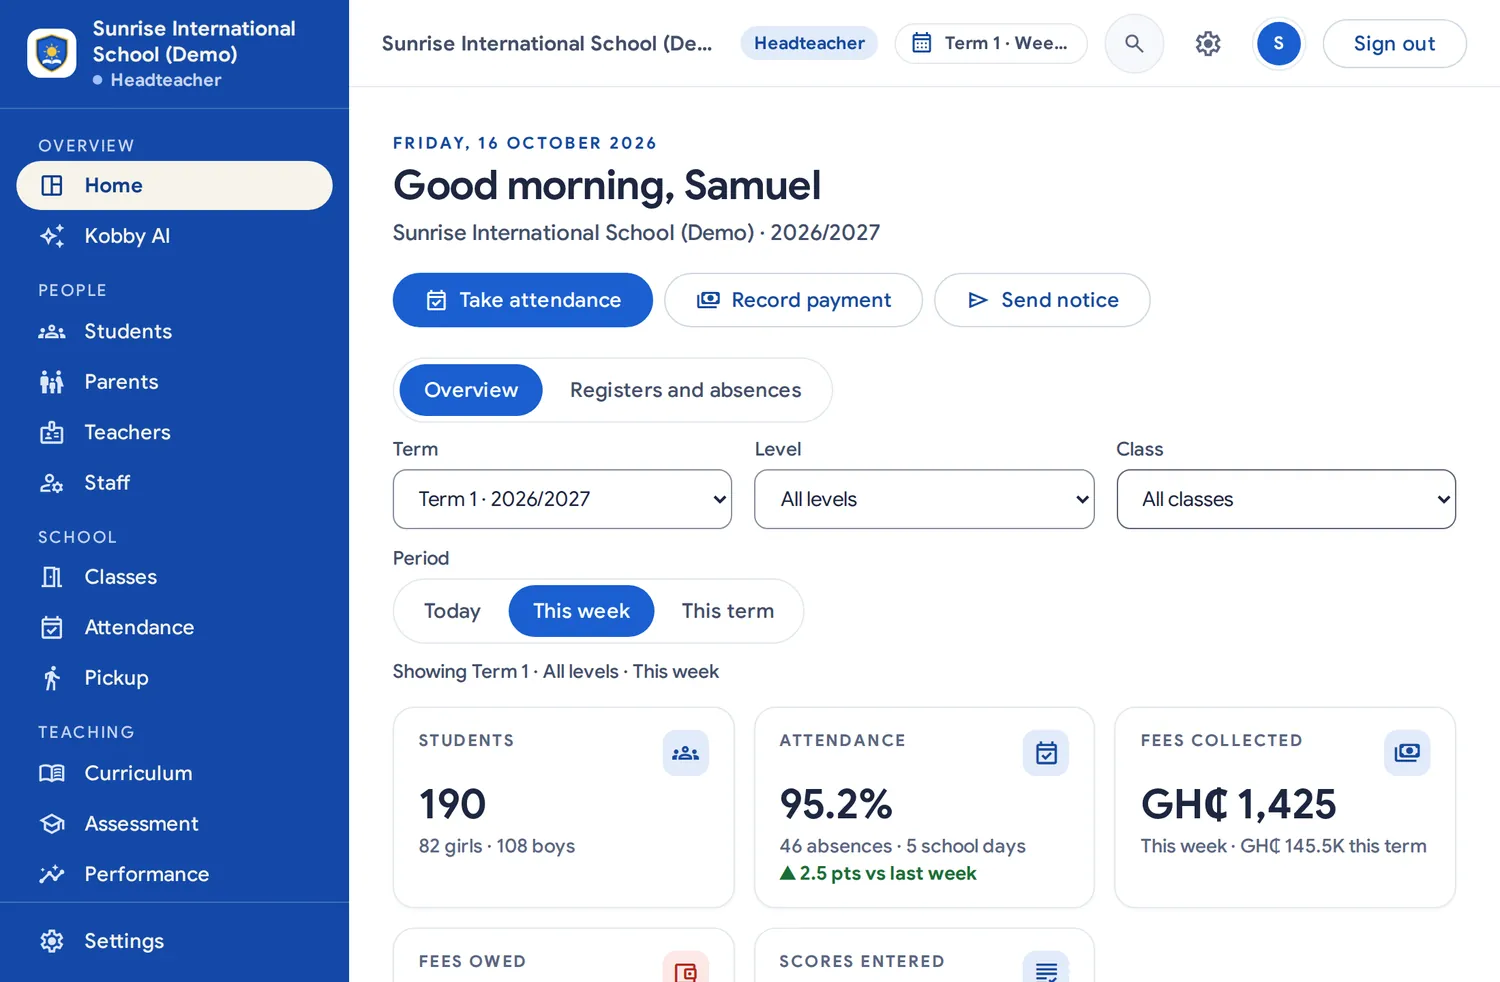Click the 95.2% attendance value

836,805
